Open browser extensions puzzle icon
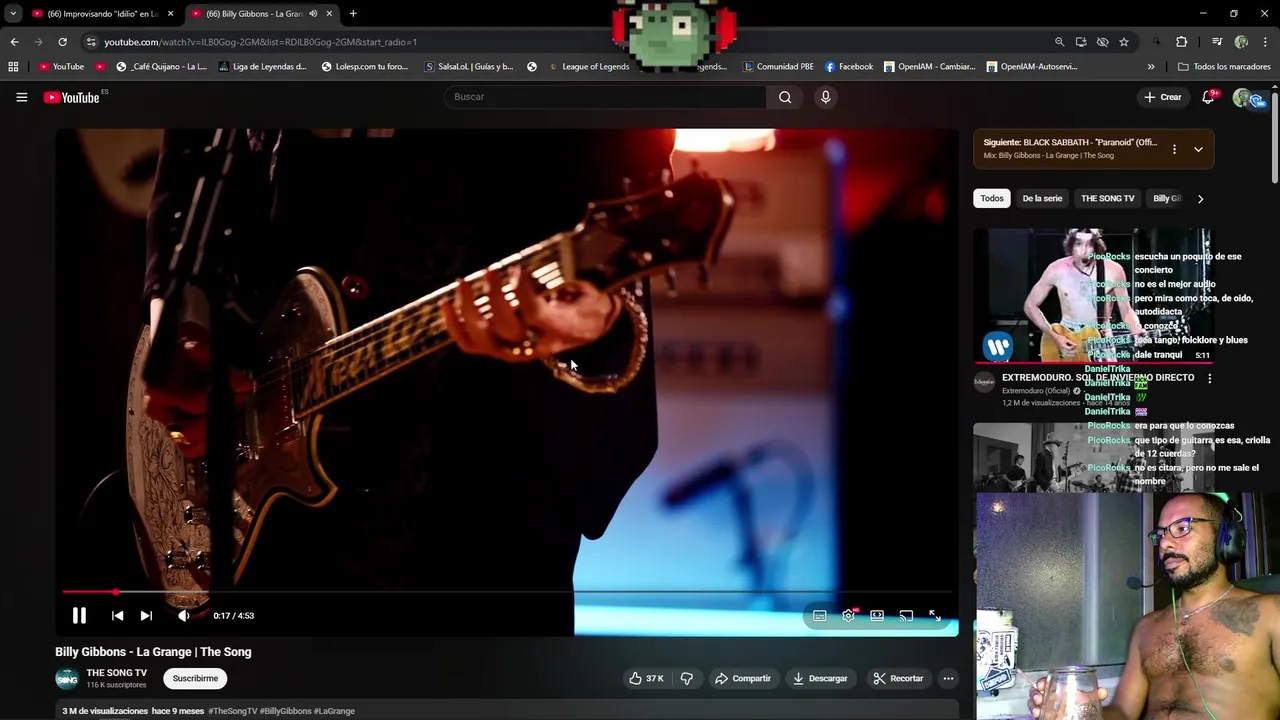The height and width of the screenshot is (720, 1280). [1182, 42]
